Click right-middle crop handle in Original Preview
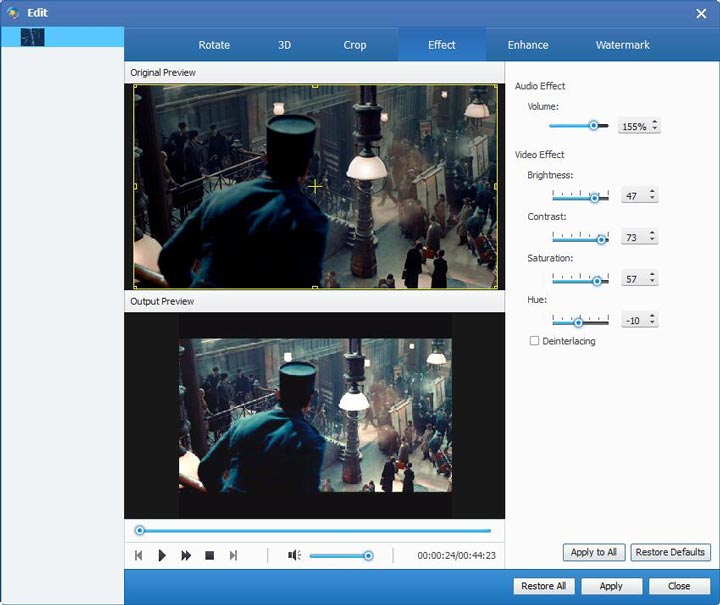Image resolution: width=720 pixels, height=605 pixels. (x=495, y=186)
